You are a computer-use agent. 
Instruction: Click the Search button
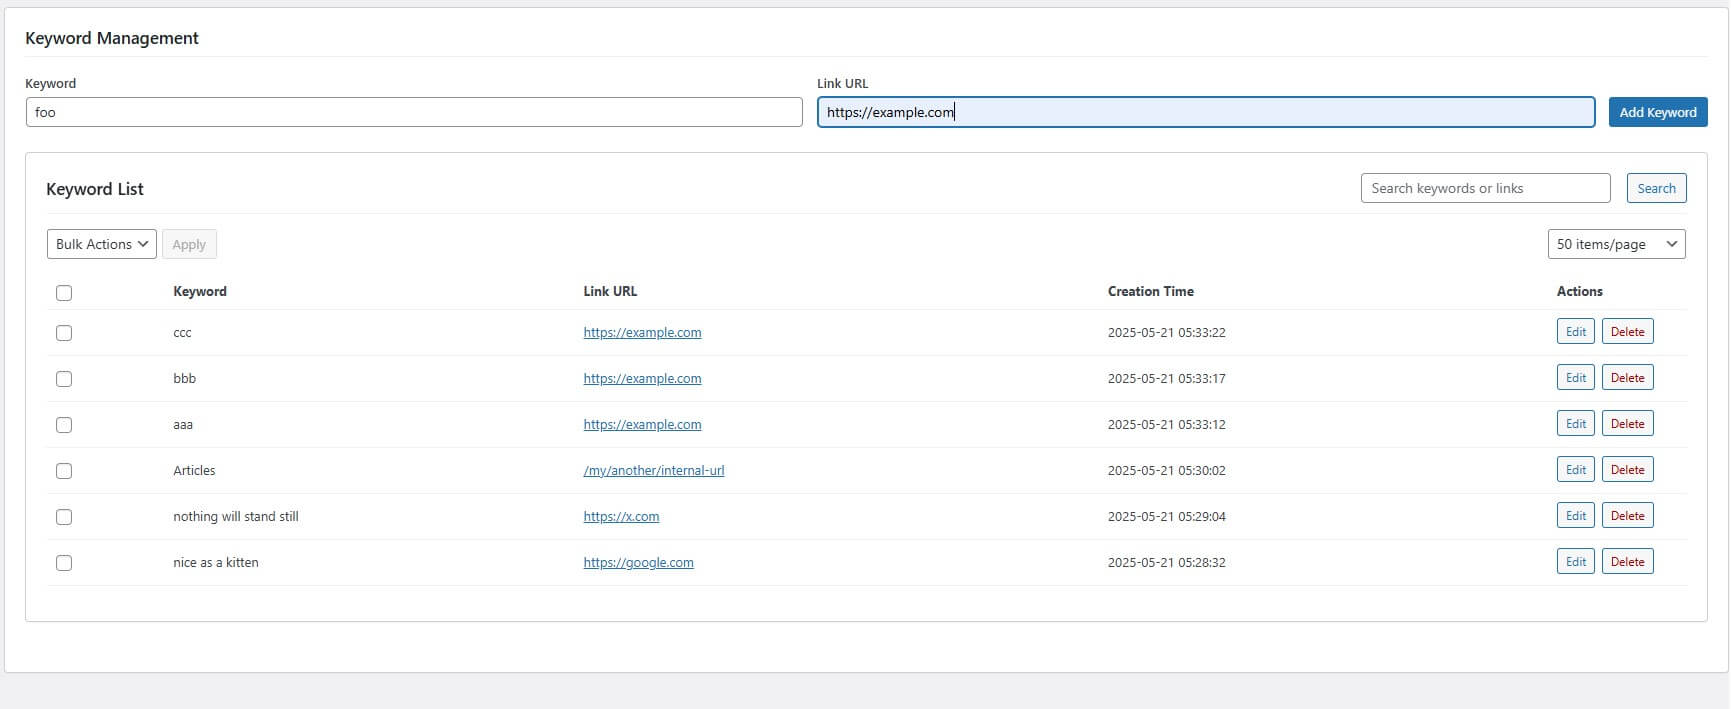point(1656,188)
